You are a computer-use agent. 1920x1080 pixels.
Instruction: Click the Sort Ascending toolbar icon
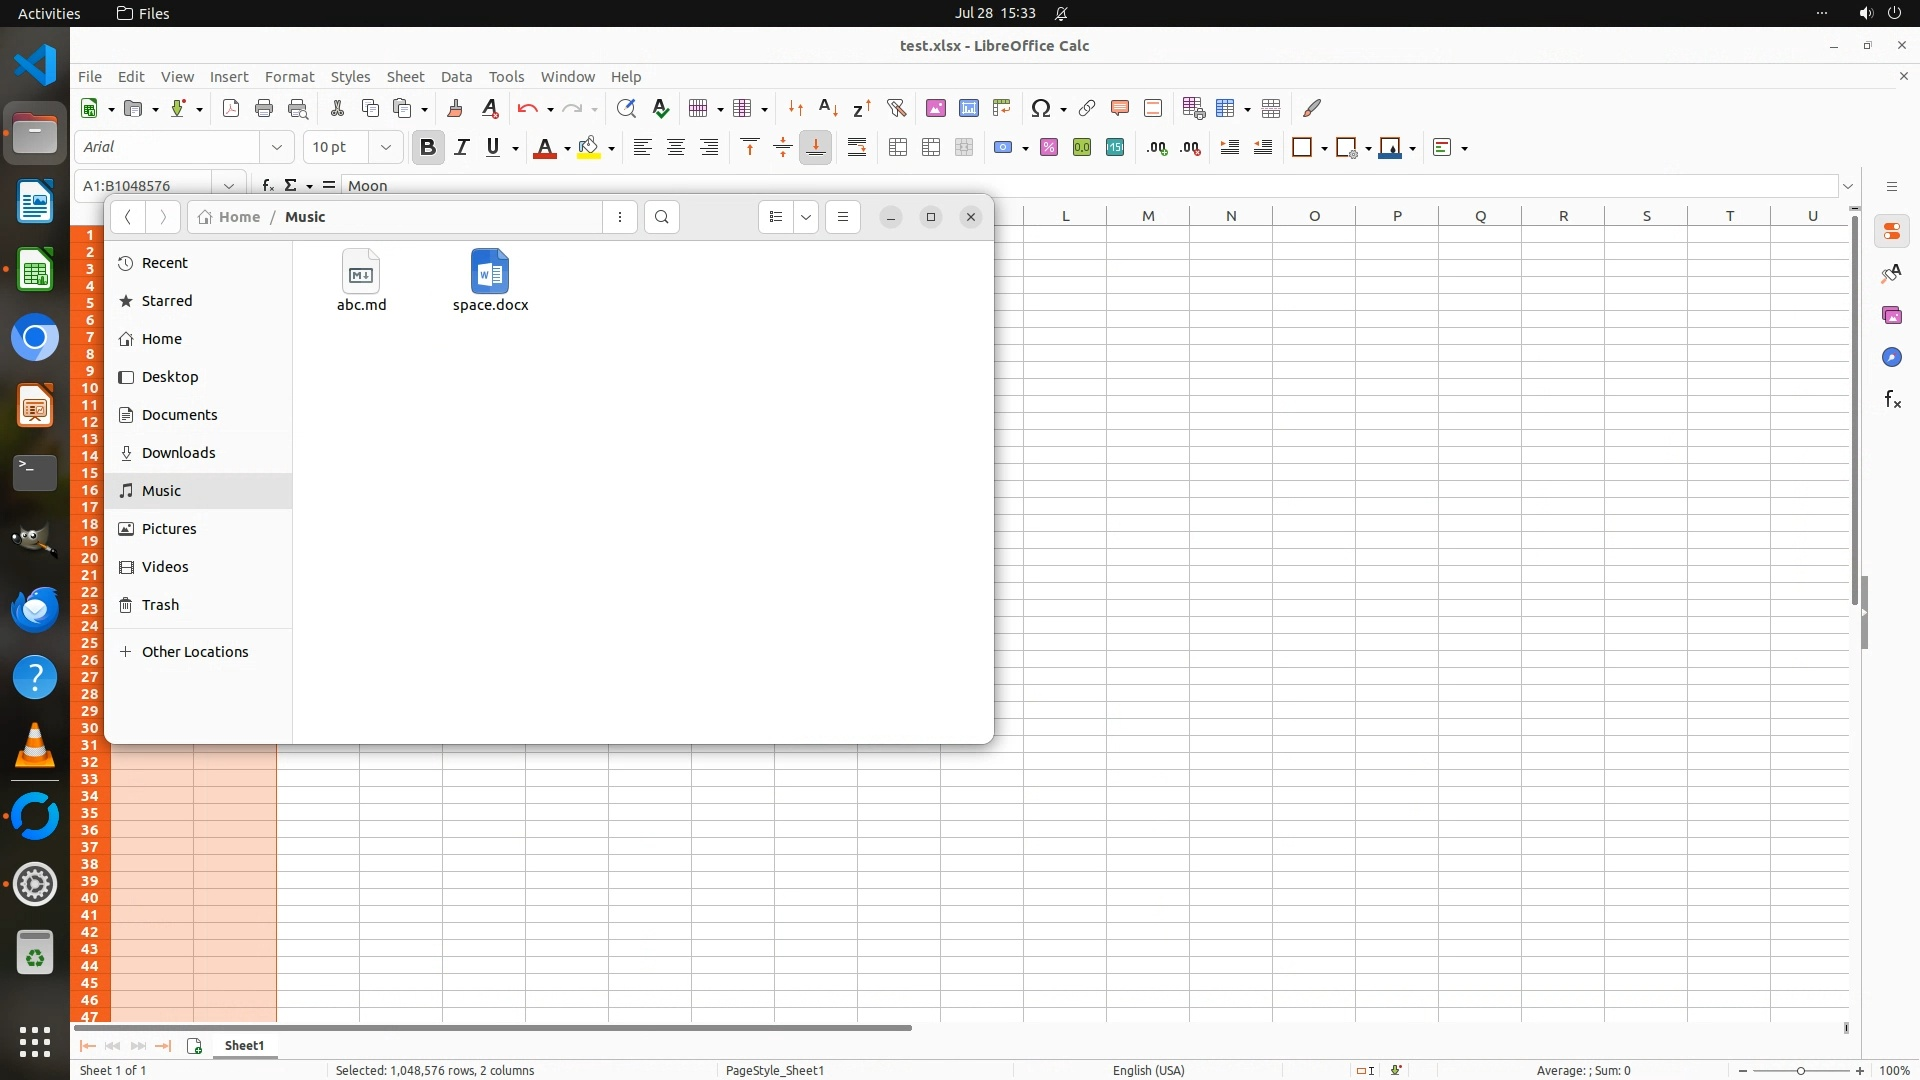[x=828, y=108]
